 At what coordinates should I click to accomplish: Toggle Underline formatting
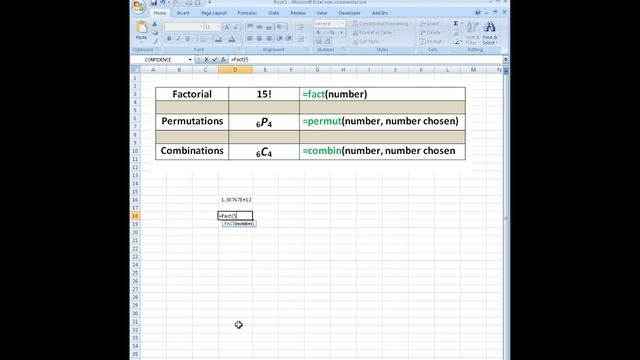tap(188, 39)
